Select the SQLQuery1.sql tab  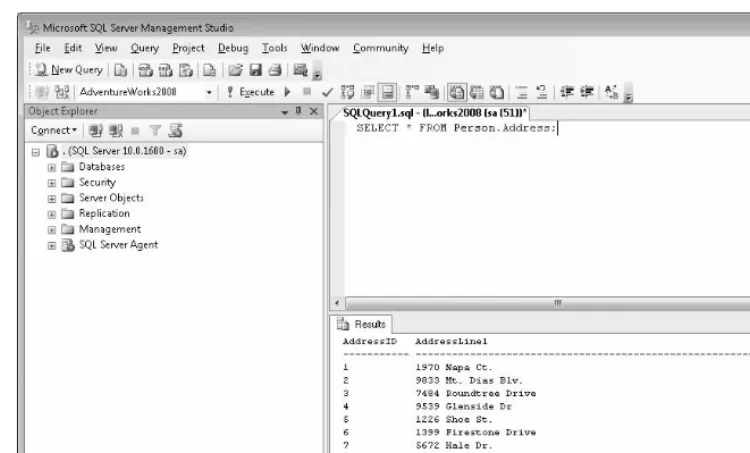[434, 113]
